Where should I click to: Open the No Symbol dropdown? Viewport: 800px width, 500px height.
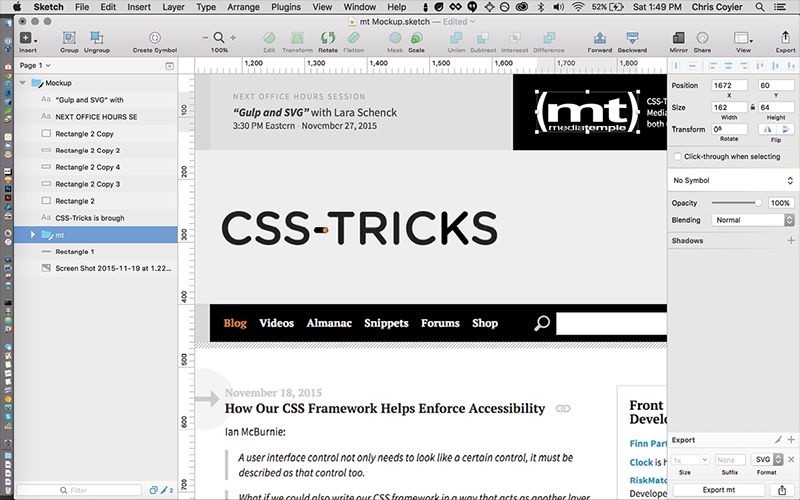733,181
